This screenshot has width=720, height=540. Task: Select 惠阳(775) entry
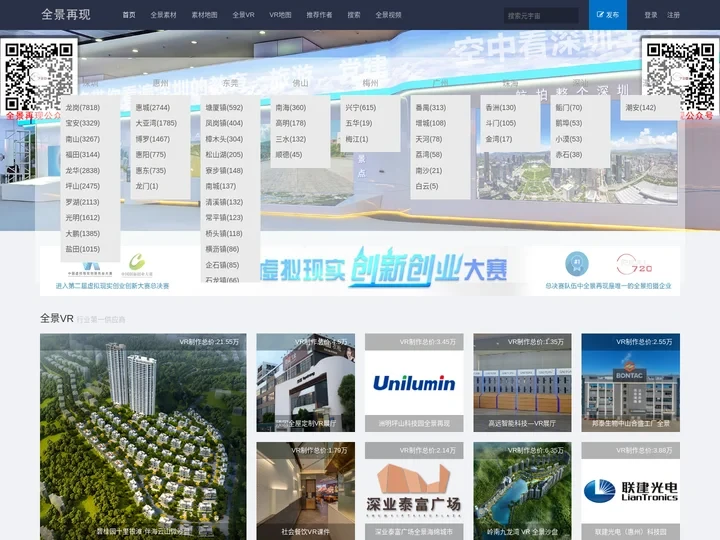(151, 154)
